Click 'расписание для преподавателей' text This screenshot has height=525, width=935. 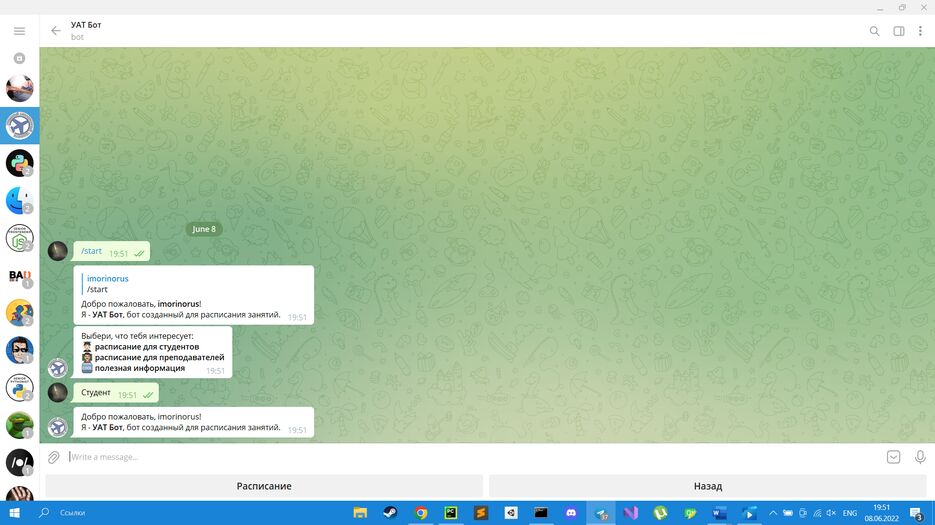tap(159, 357)
